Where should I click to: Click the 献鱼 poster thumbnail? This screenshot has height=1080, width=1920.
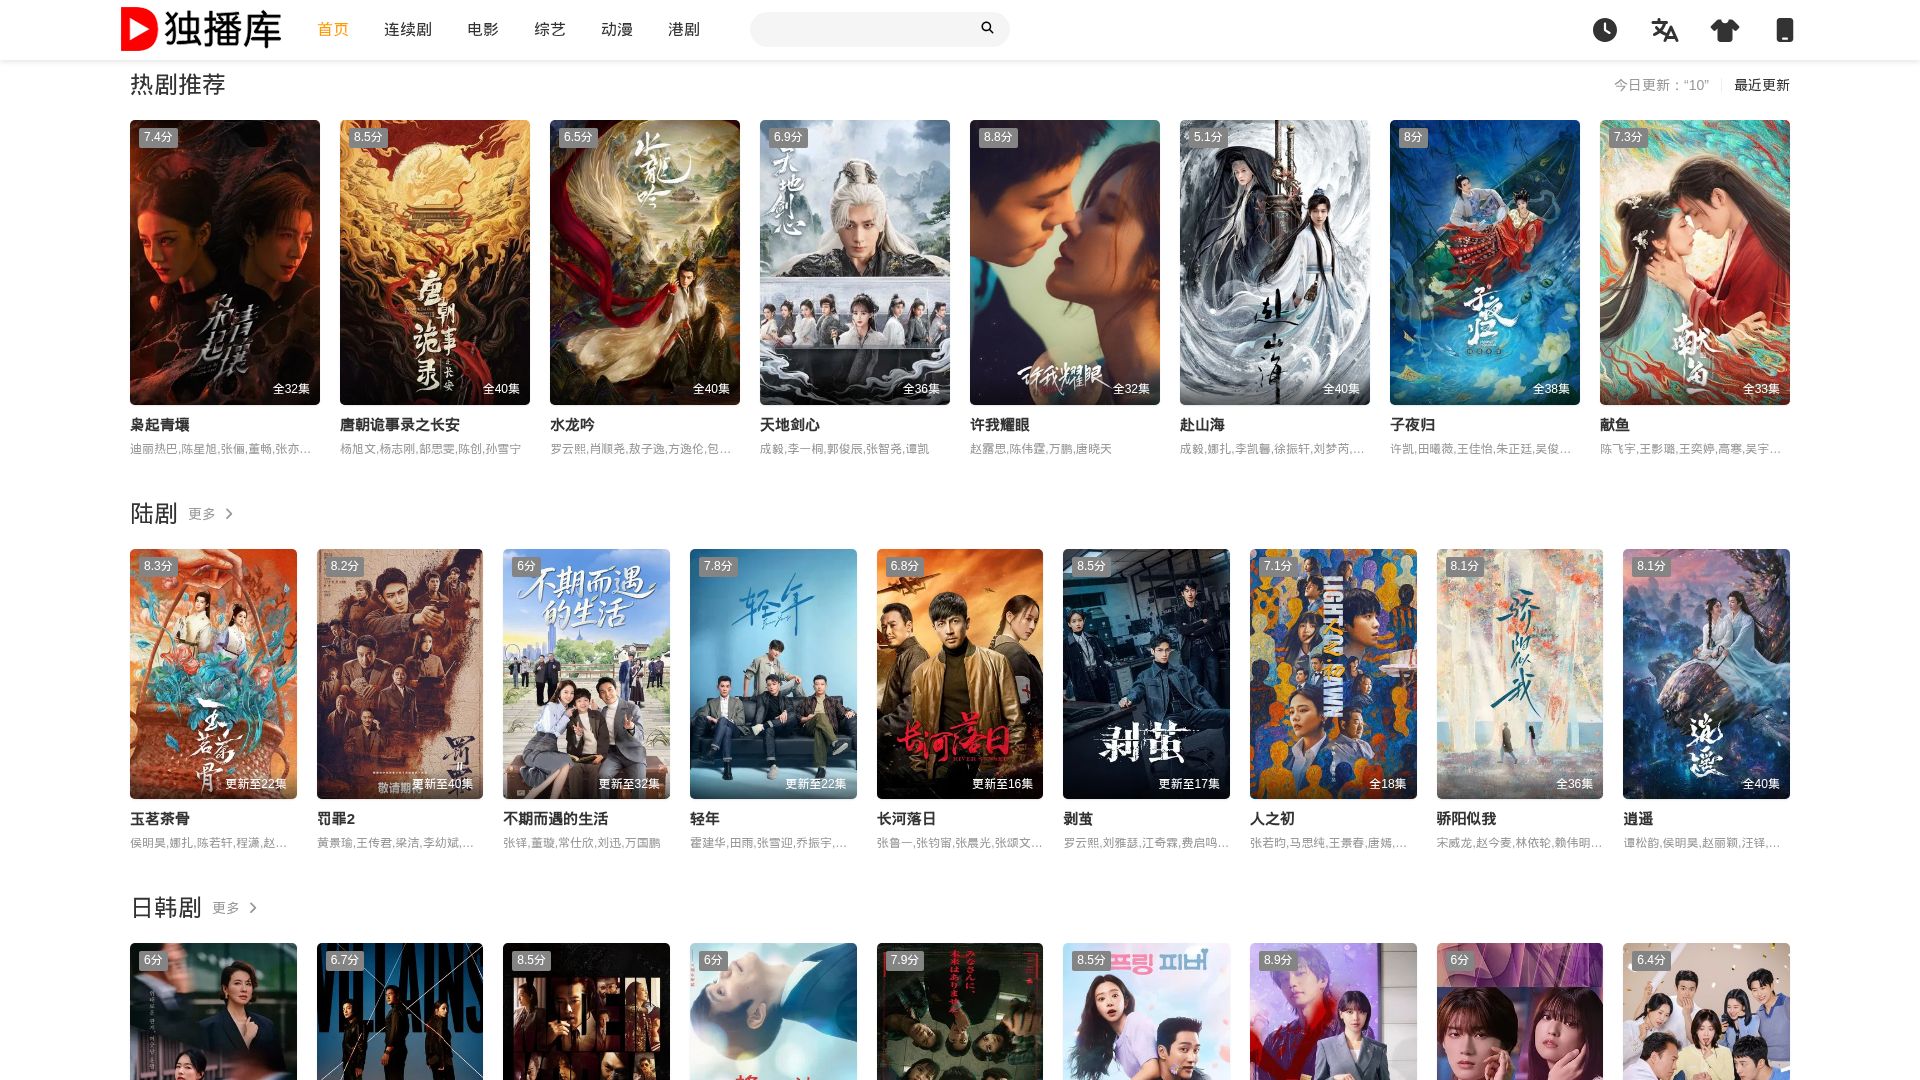click(1694, 262)
